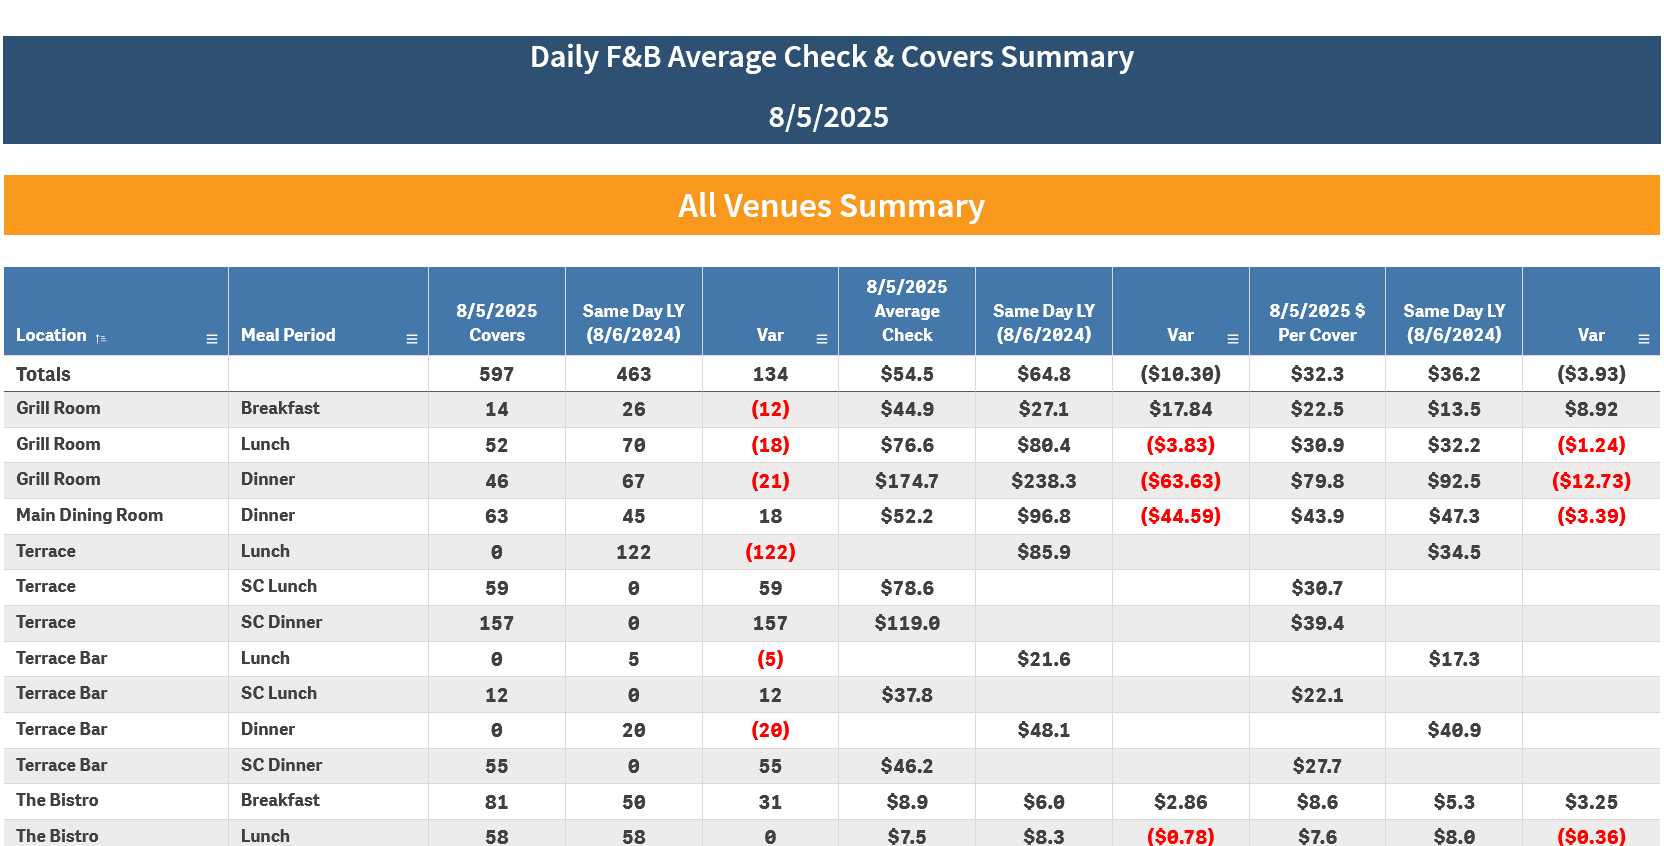The height and width of the screenshot is (846, 1664).
Task: Click the All Venues Summary banner
Action: 832,205
